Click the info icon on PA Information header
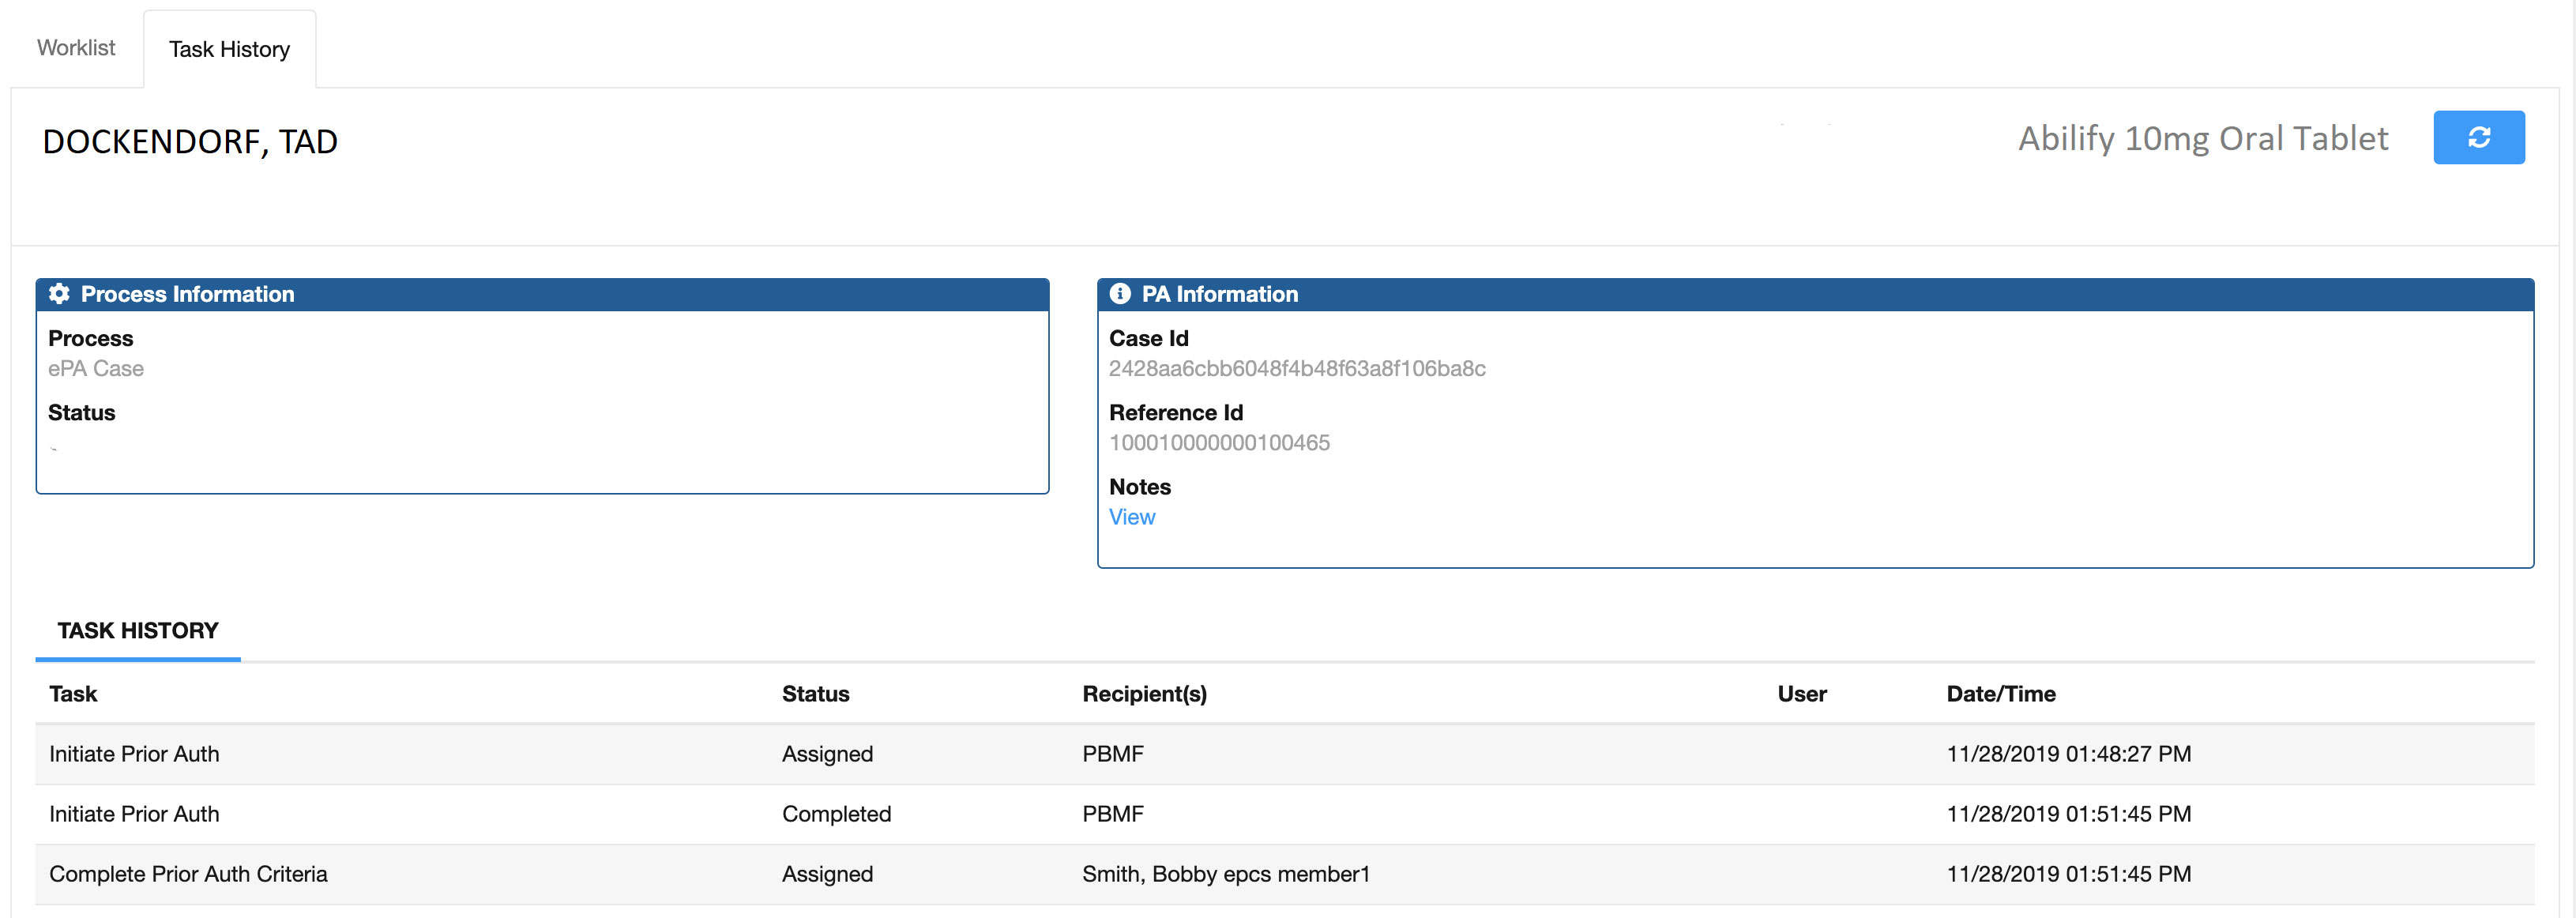2576x918 pixels. [x=1120, y=294]
